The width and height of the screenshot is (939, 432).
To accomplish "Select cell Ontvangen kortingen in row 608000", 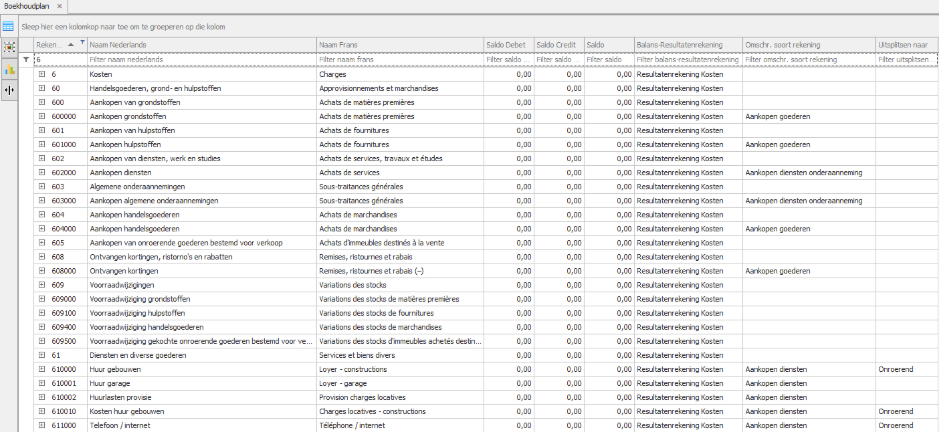I will 202,271.
